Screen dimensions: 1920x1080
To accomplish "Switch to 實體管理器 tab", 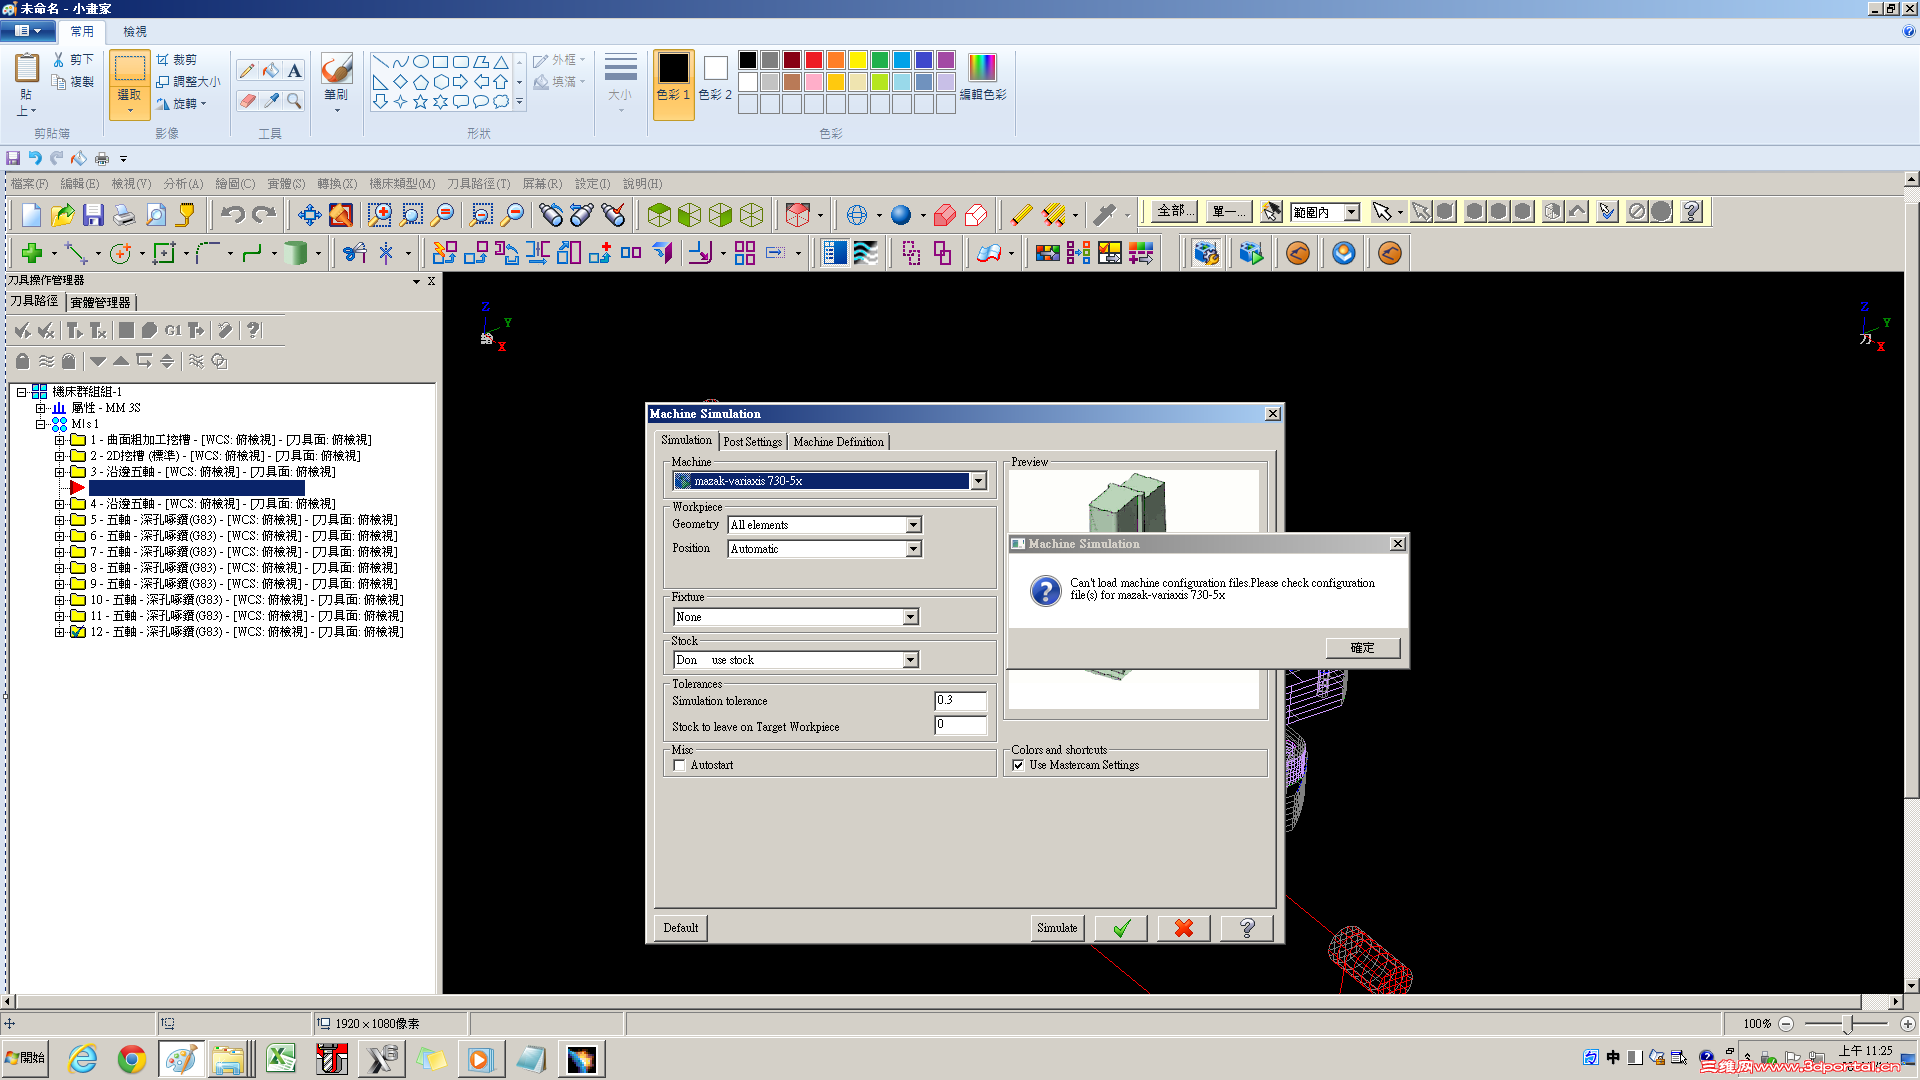I will click(100, 302).
